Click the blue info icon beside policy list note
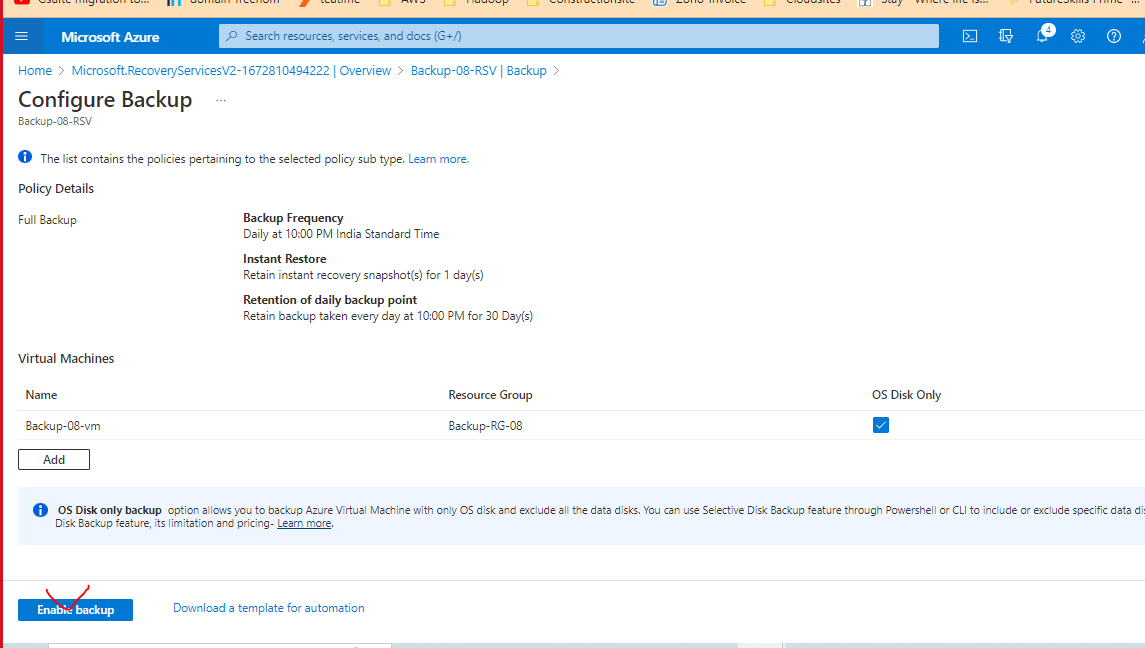This screenshot has width=1145, height=648. (x=25, y=157)
